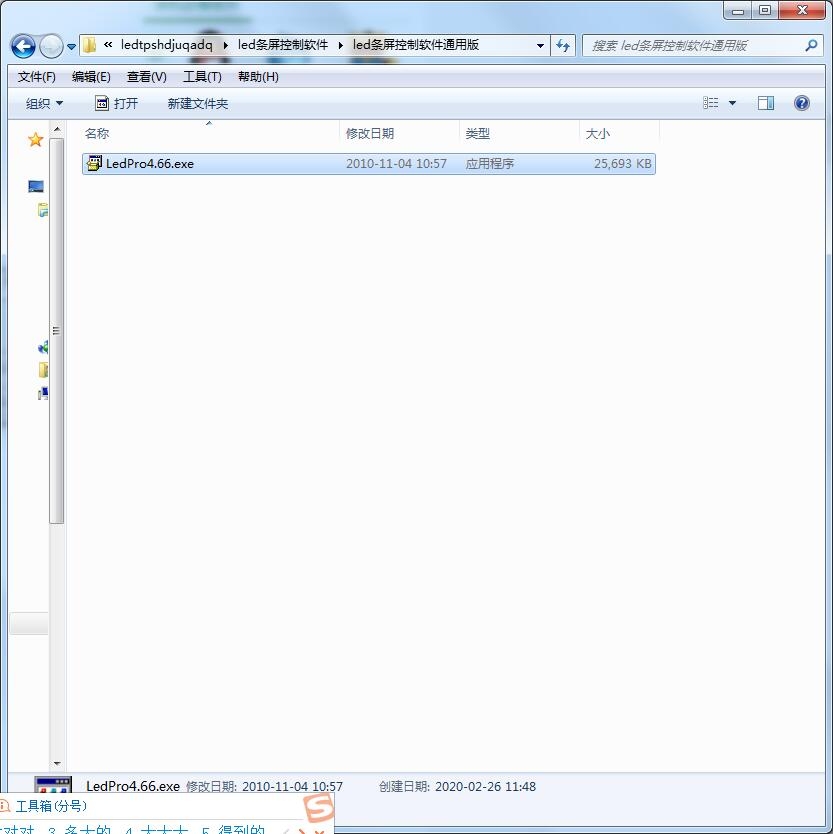
Task: Open Favorites star in navigation pane
Action: click(36, 140)
